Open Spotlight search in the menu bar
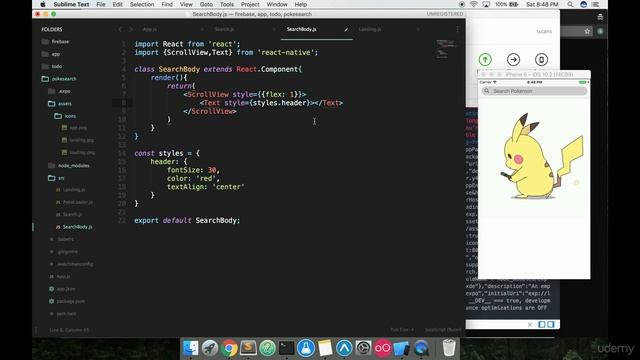640x360 pixels. point(570,4)
